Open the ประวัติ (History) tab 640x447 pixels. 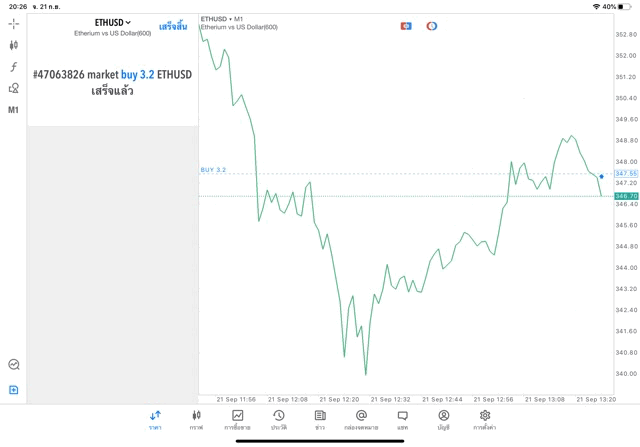coord(279,420)
